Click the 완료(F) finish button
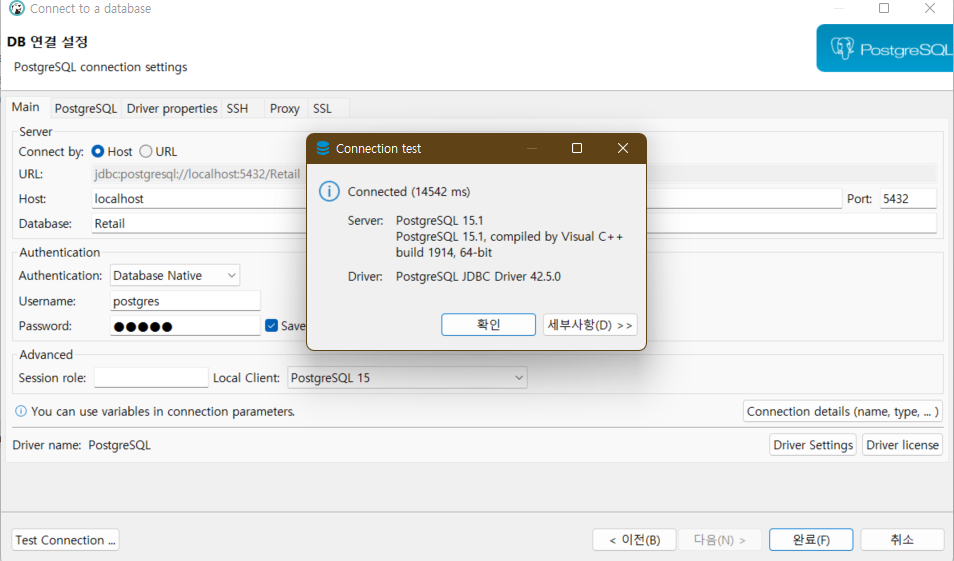Viewport: 954px width, 561px height. coord(811,540)
